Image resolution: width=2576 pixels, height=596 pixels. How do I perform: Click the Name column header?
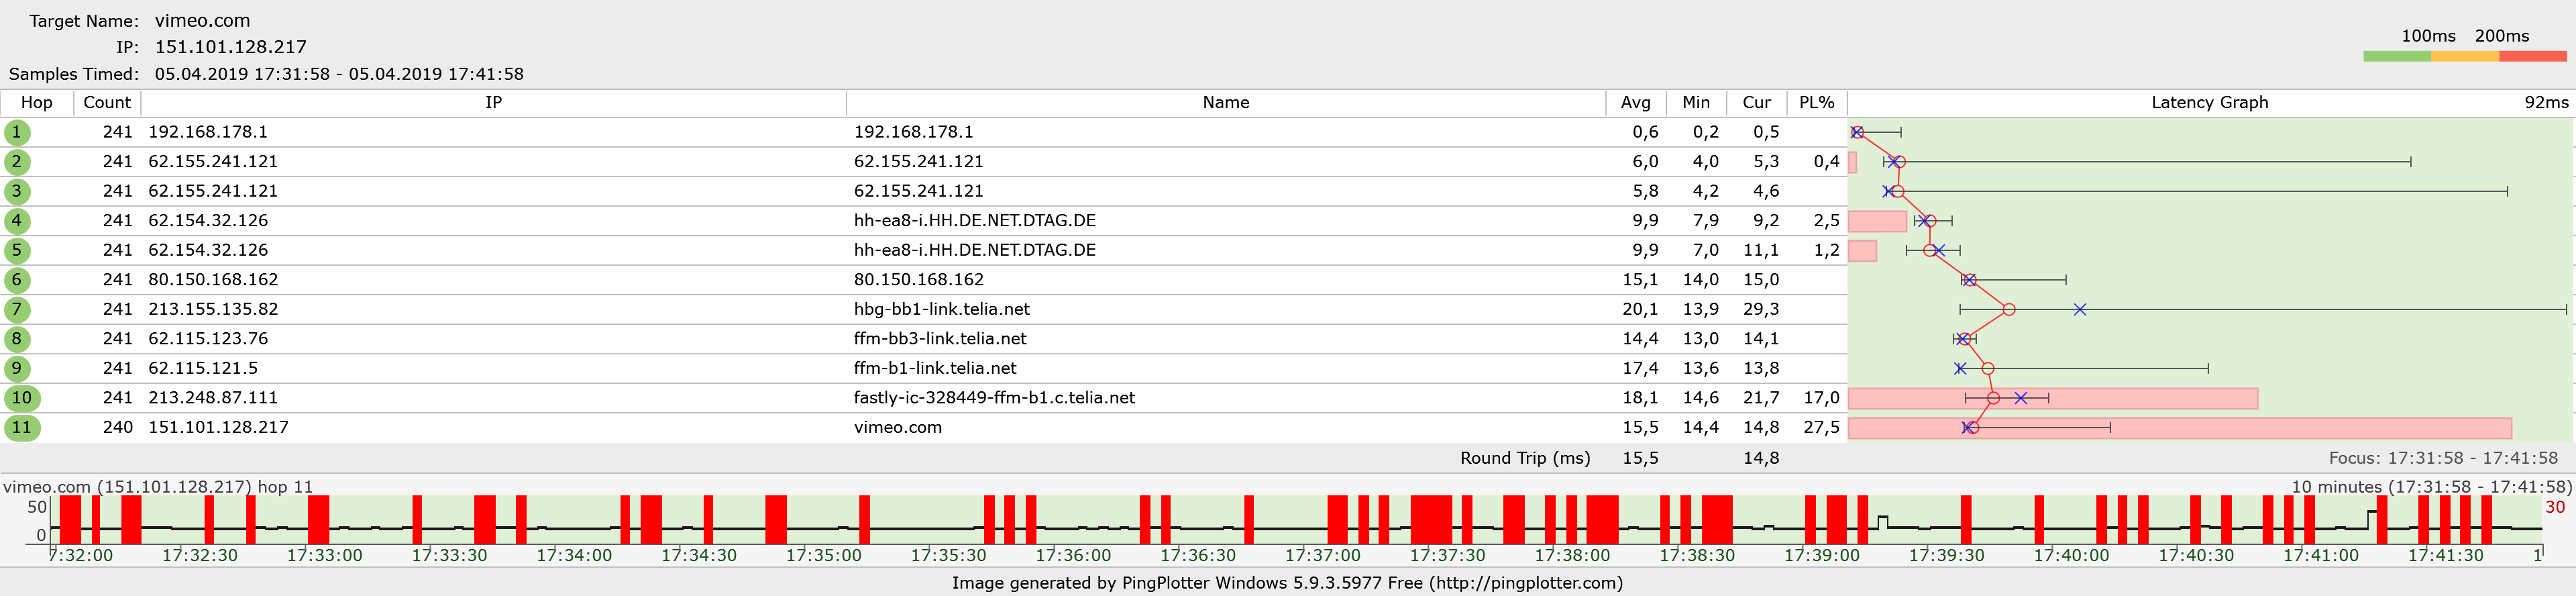coord(1226,102)
